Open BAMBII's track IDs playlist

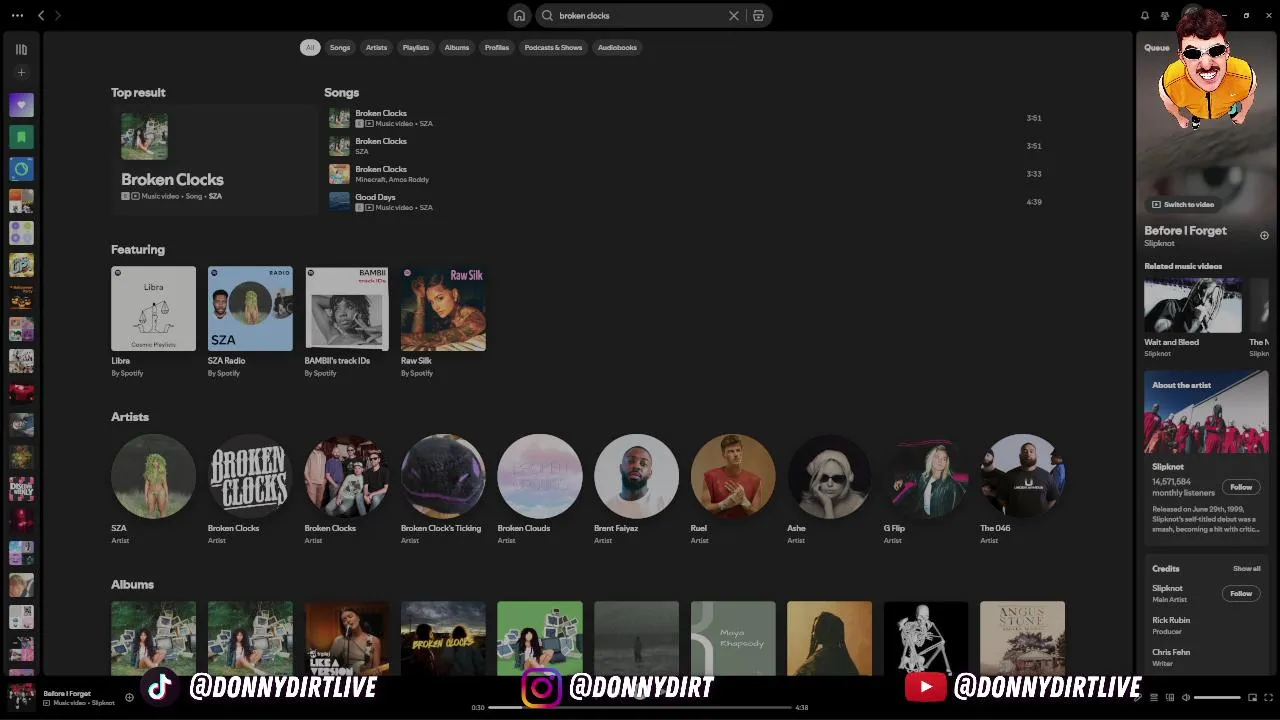click(347, 322)
